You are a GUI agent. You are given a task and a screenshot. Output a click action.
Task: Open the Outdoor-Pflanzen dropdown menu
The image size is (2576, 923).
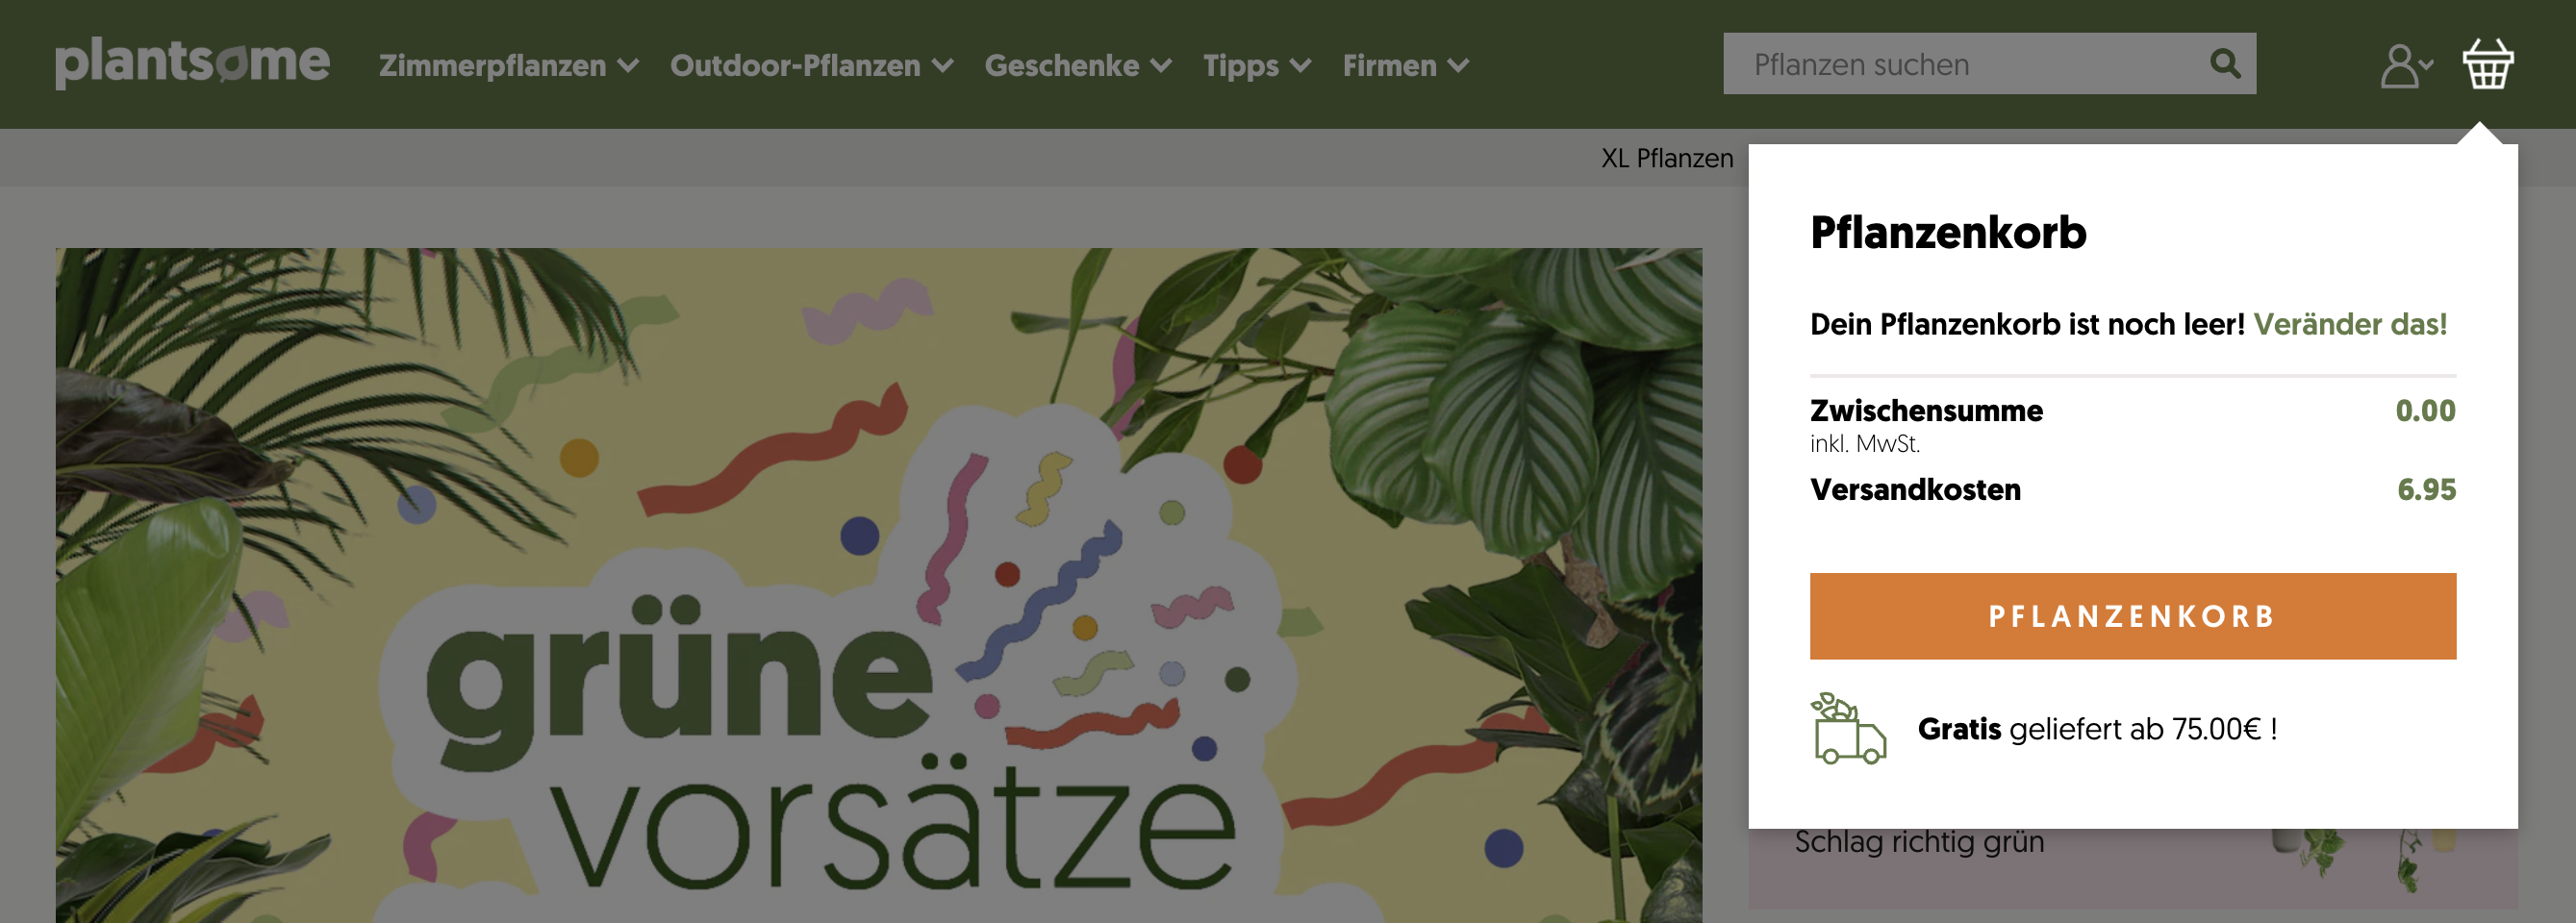tap(940, 66)
